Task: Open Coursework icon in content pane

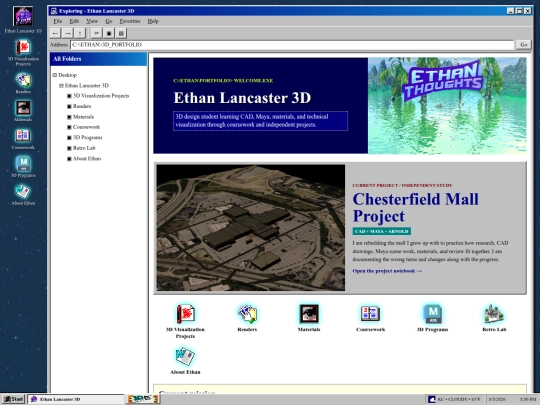Action: [370, 318]
